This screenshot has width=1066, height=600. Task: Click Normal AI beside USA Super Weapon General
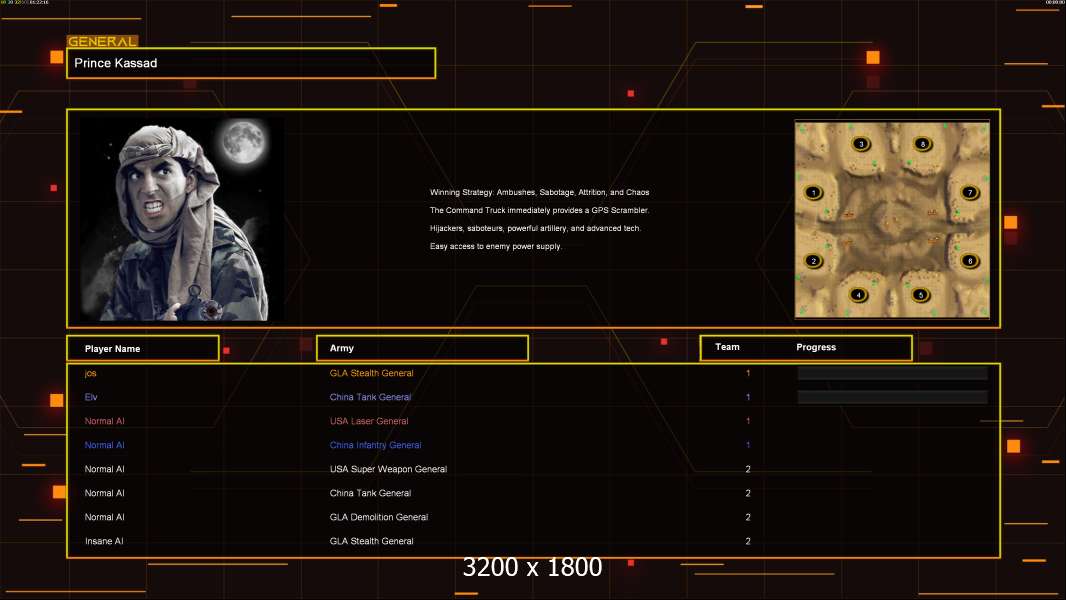(105, 469)
